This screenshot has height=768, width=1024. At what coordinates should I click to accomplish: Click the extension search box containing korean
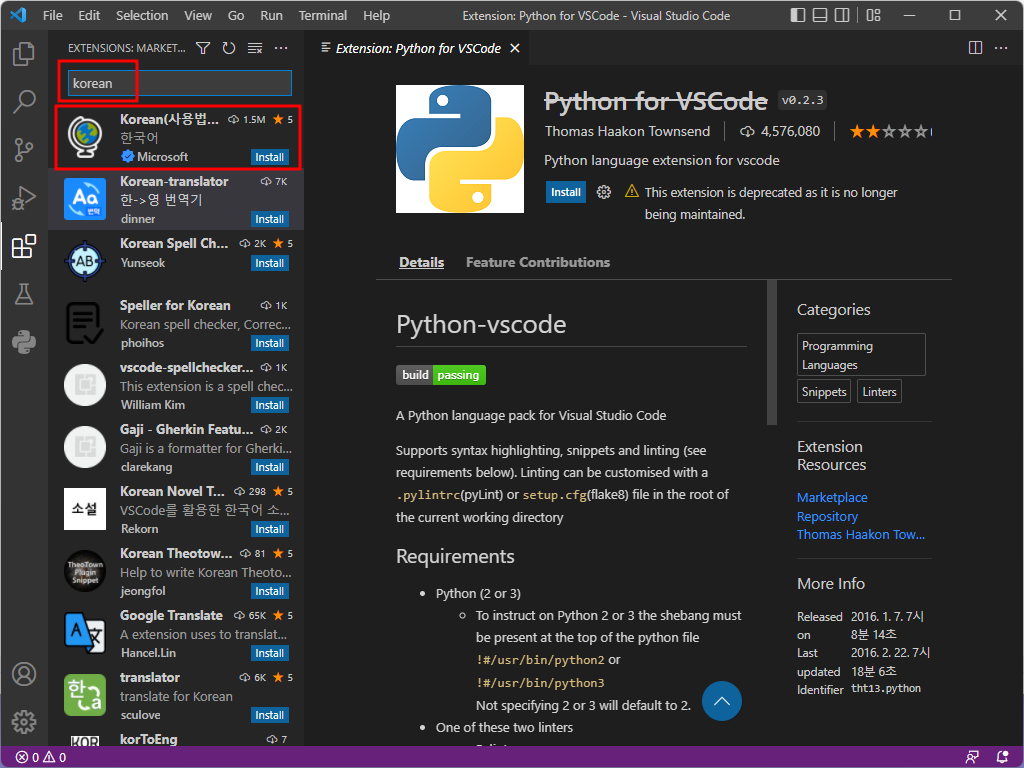point(180,83)
